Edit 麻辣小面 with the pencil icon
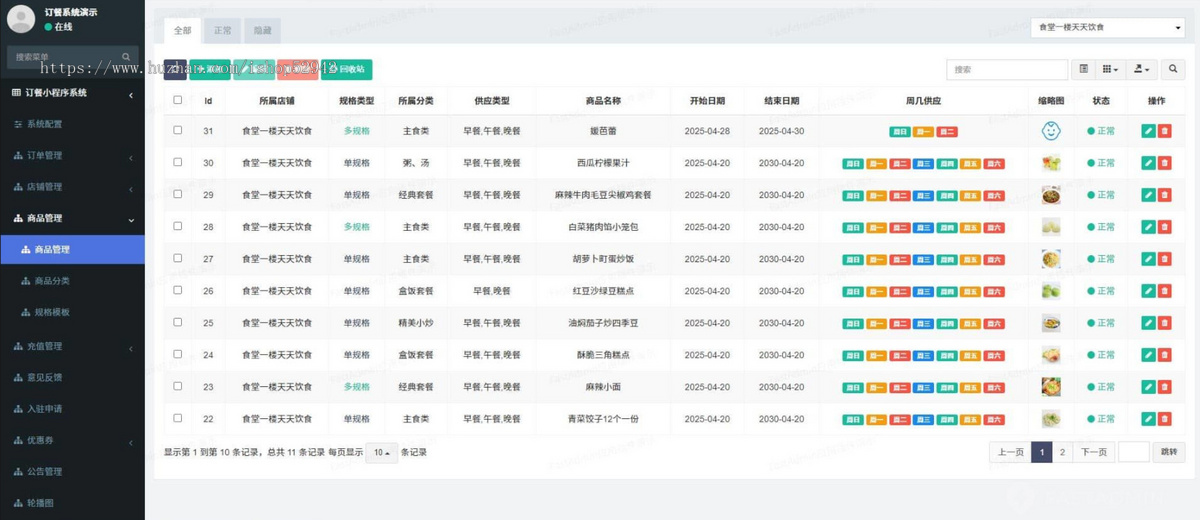Screen dimensions: 1200x520 point(1148,387)
